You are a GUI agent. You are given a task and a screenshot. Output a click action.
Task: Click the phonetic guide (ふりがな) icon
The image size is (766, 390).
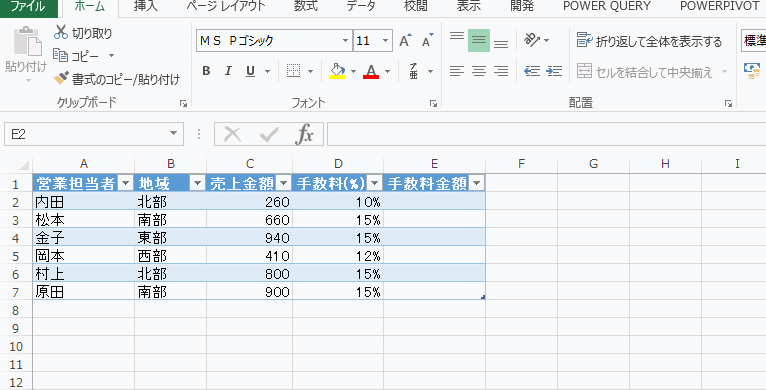(414, 71)
